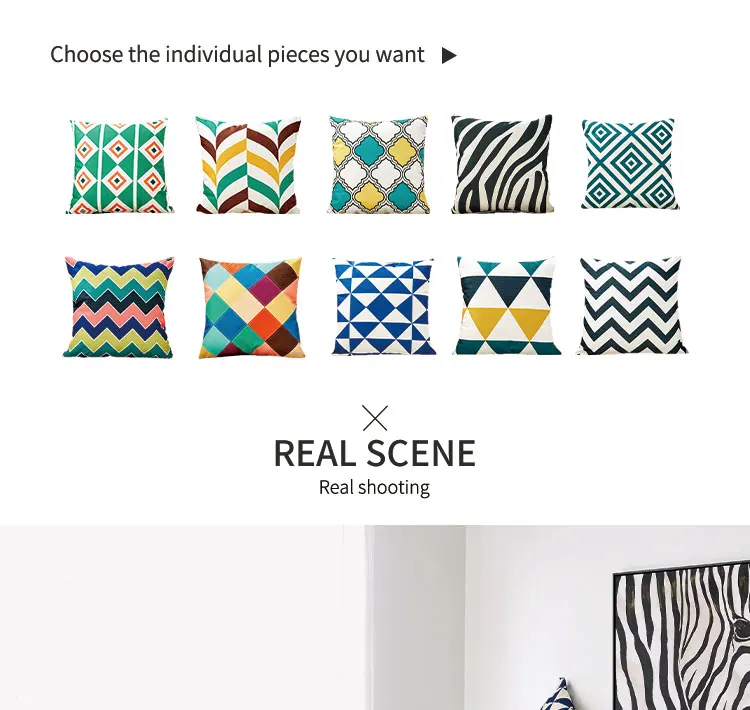Select the multicolor zigzag chevron pillow
The height and width of the screenshot is (710, 750).
[119, 307]
